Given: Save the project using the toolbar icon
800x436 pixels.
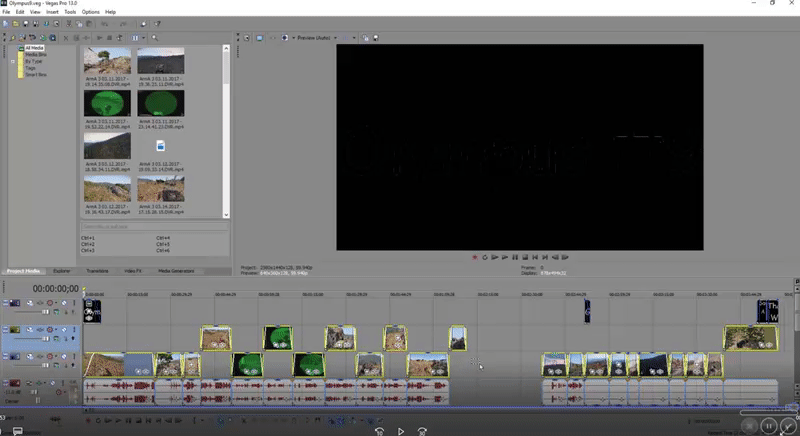Looking at the screenshot, I should tap(26, 23).
